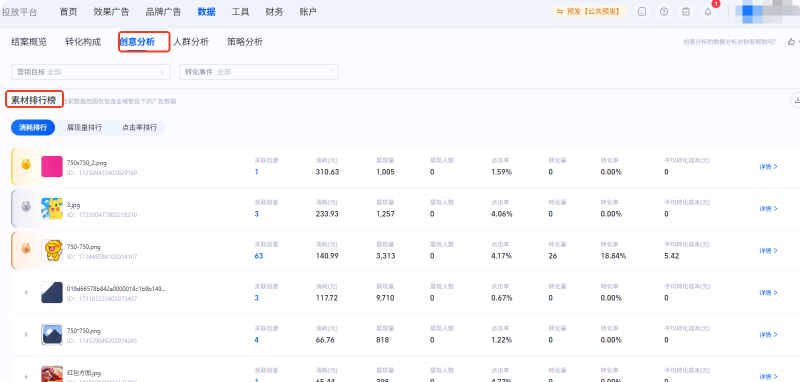This screenshot has width=800, height=382.
Task: Switch to 点击率排行 ranking
Action: point(139,128)
